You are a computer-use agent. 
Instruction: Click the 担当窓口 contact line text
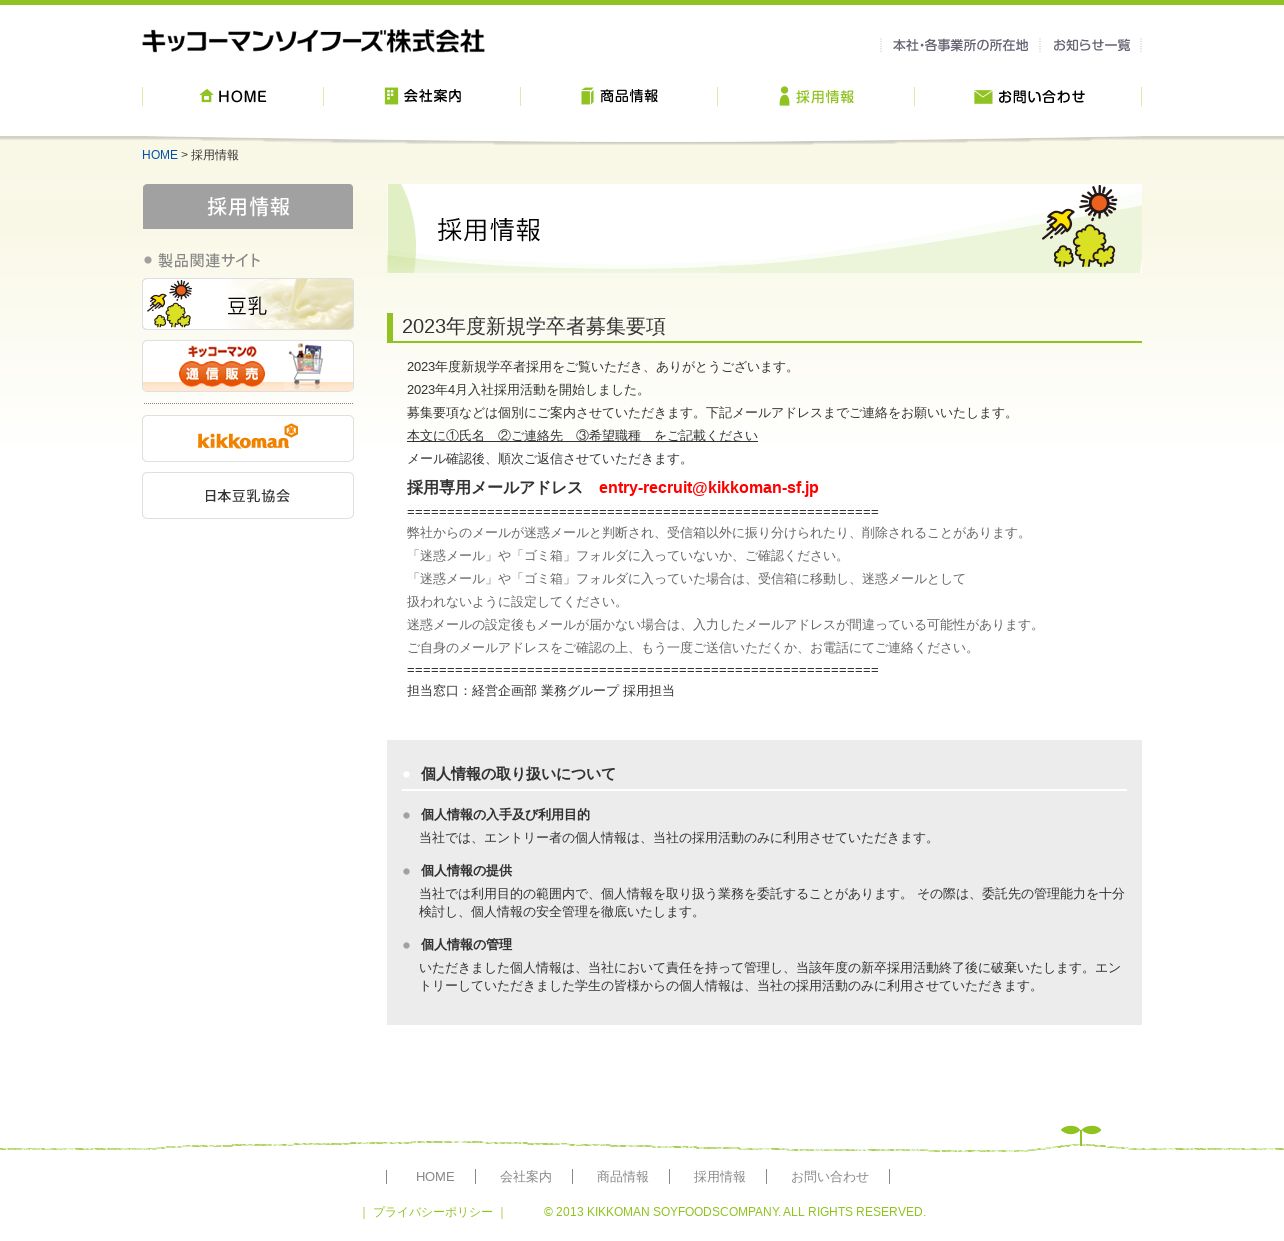(541, 691)
